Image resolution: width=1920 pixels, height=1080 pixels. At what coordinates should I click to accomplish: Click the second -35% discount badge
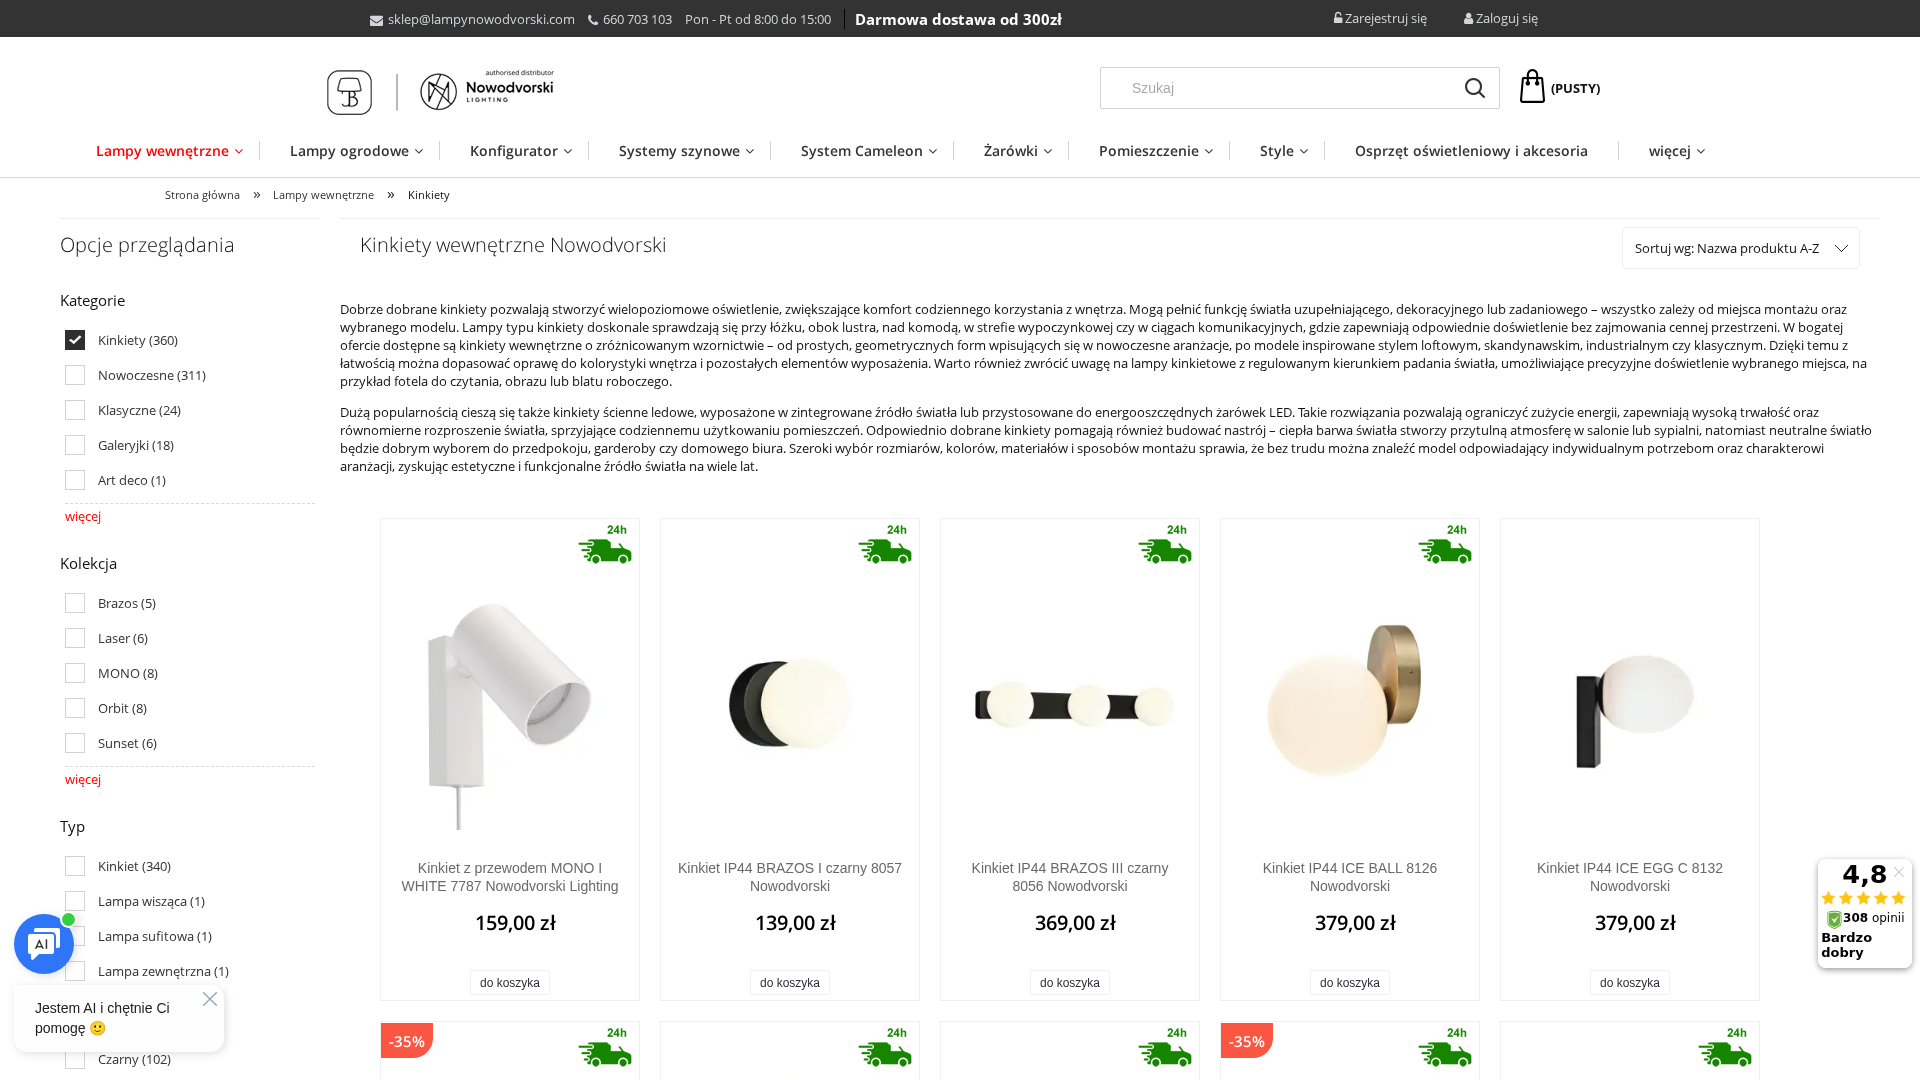1247,1041
